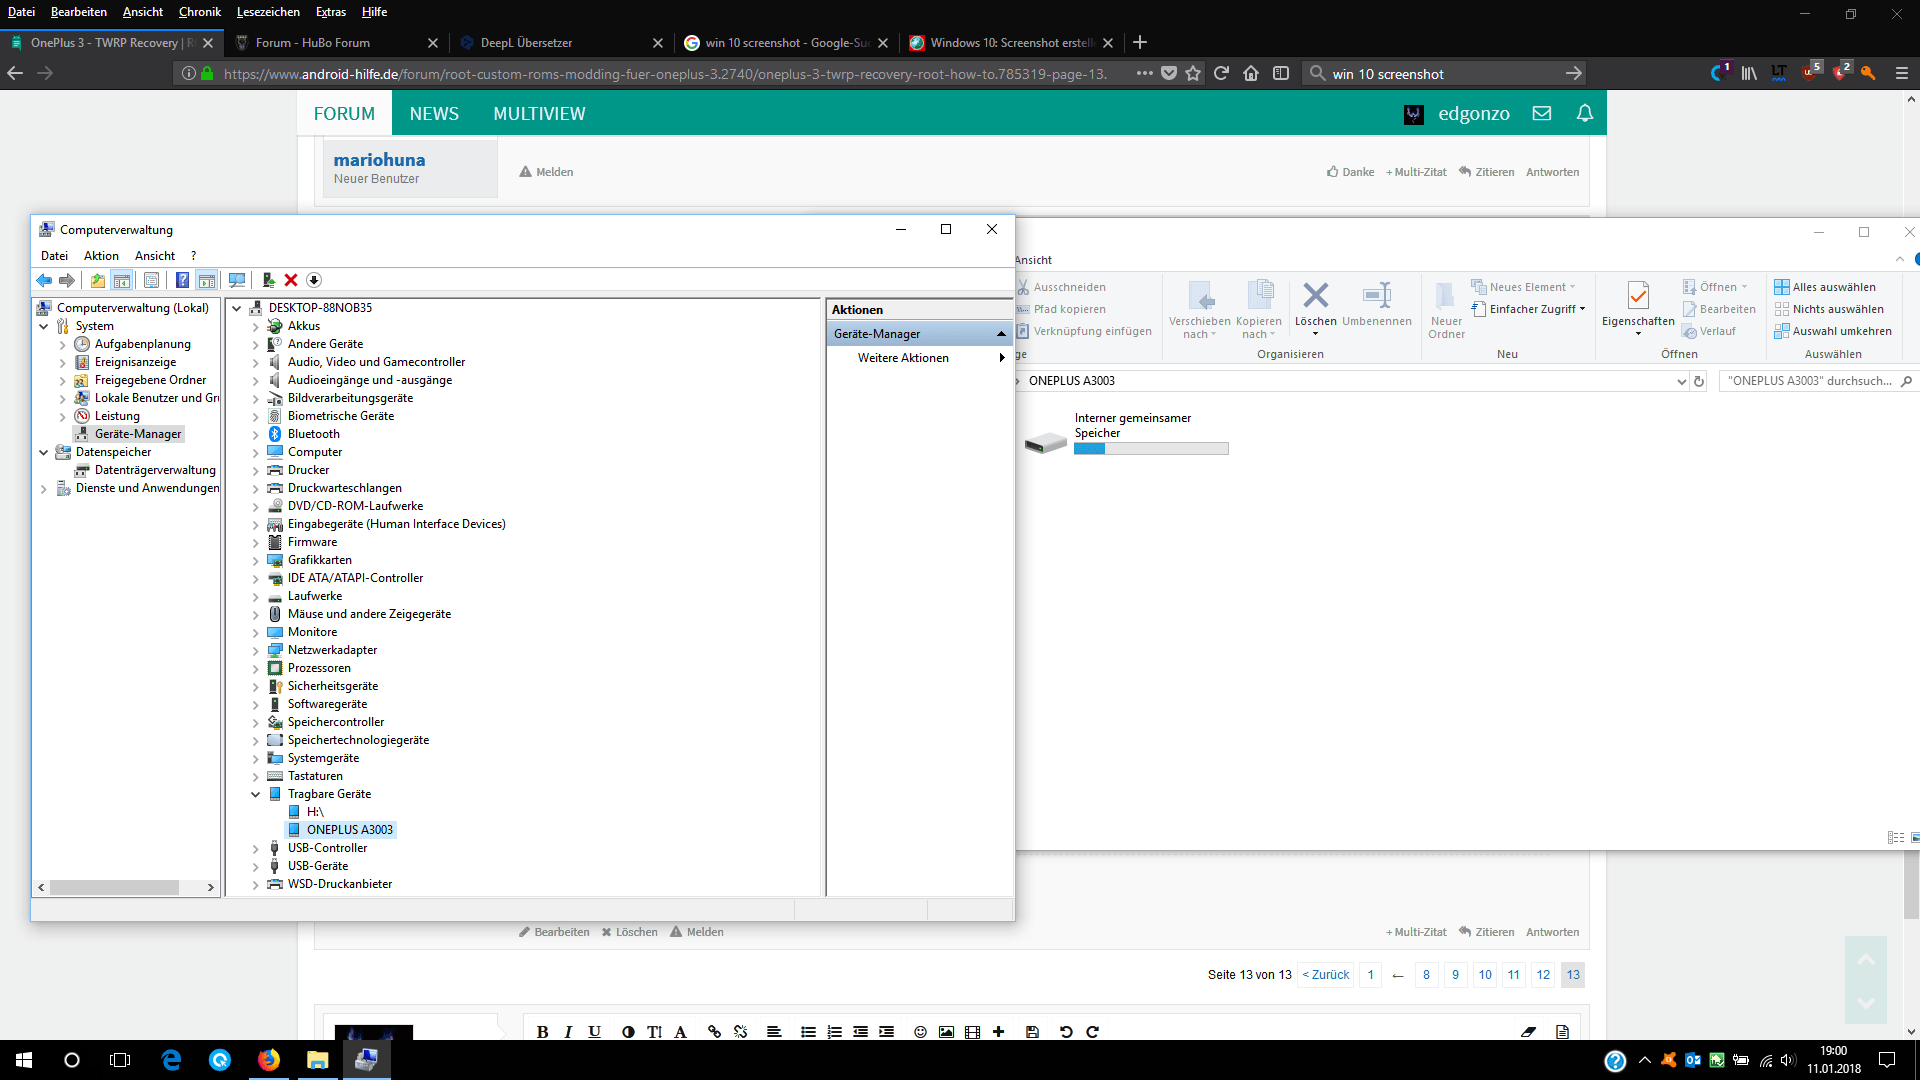Expand the Bluetooth device category
Image resolution: width=1920 pixels, height=1080 pixels.
tap(255, 435)
